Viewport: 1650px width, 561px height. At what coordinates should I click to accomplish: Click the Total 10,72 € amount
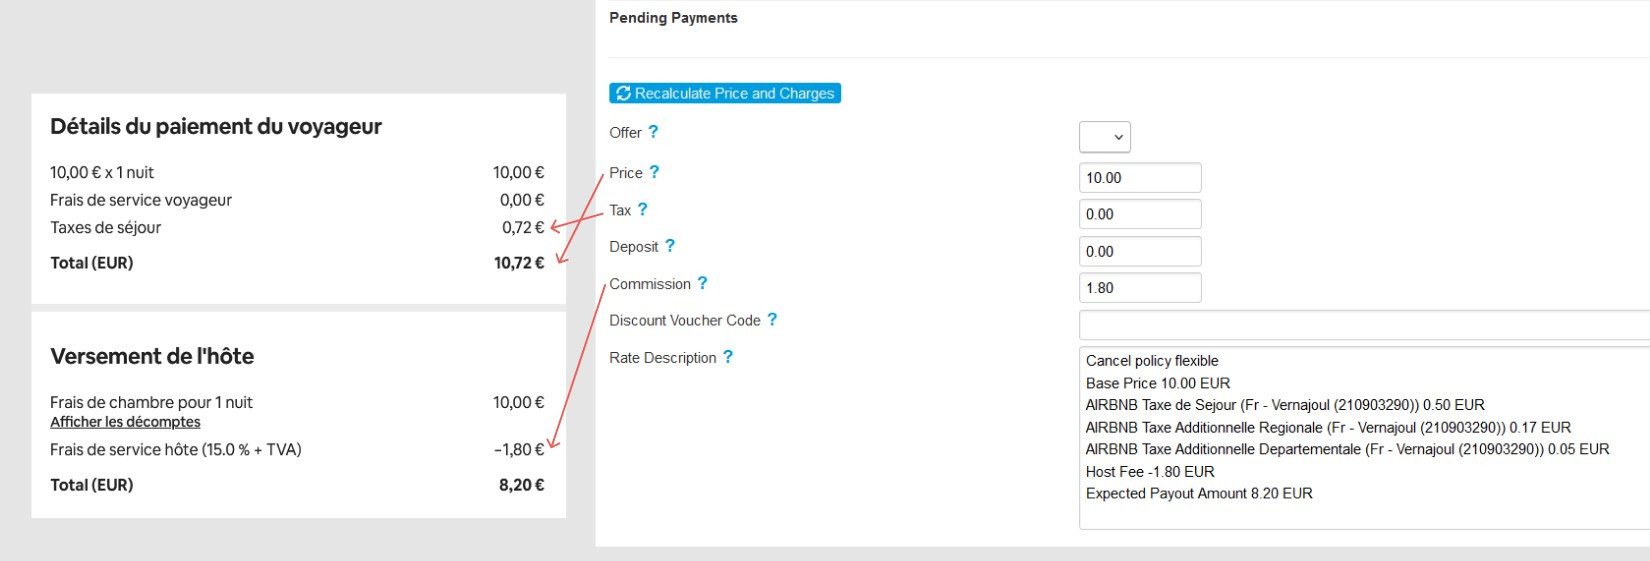[x=519, y=263]
